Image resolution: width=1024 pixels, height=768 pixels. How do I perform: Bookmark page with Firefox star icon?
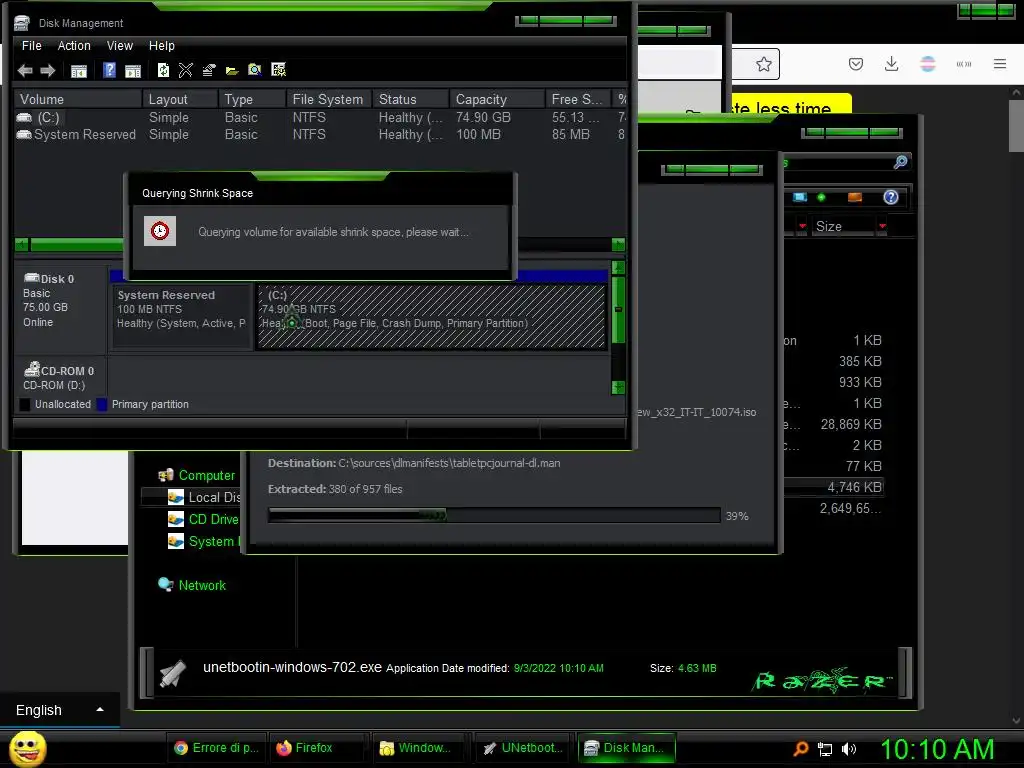coord(763,64)
